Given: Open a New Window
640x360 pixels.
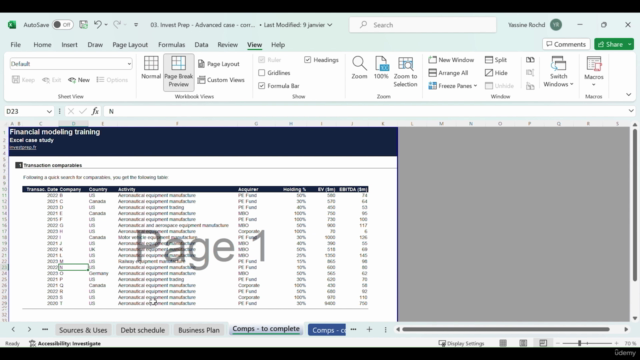Looking at the screenshot, I should pyautogui.click(x=451, y=60).
